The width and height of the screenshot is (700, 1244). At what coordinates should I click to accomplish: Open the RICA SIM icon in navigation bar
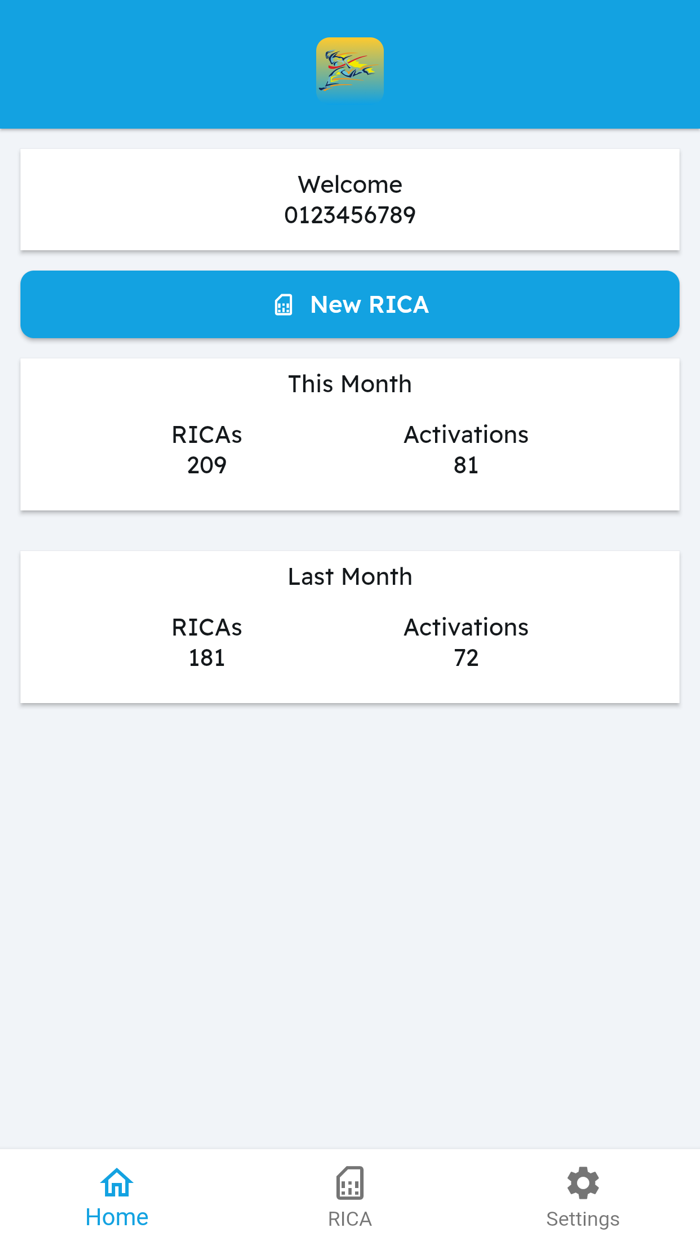pyautogui.click(x=349, y=1181)
